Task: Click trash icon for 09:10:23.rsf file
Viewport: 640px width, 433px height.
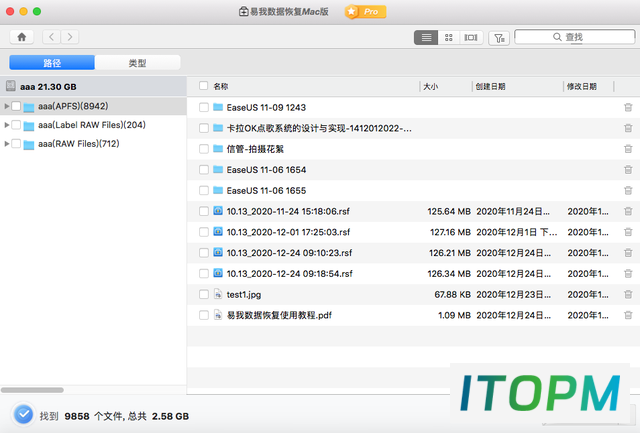Action: [628, 253]
